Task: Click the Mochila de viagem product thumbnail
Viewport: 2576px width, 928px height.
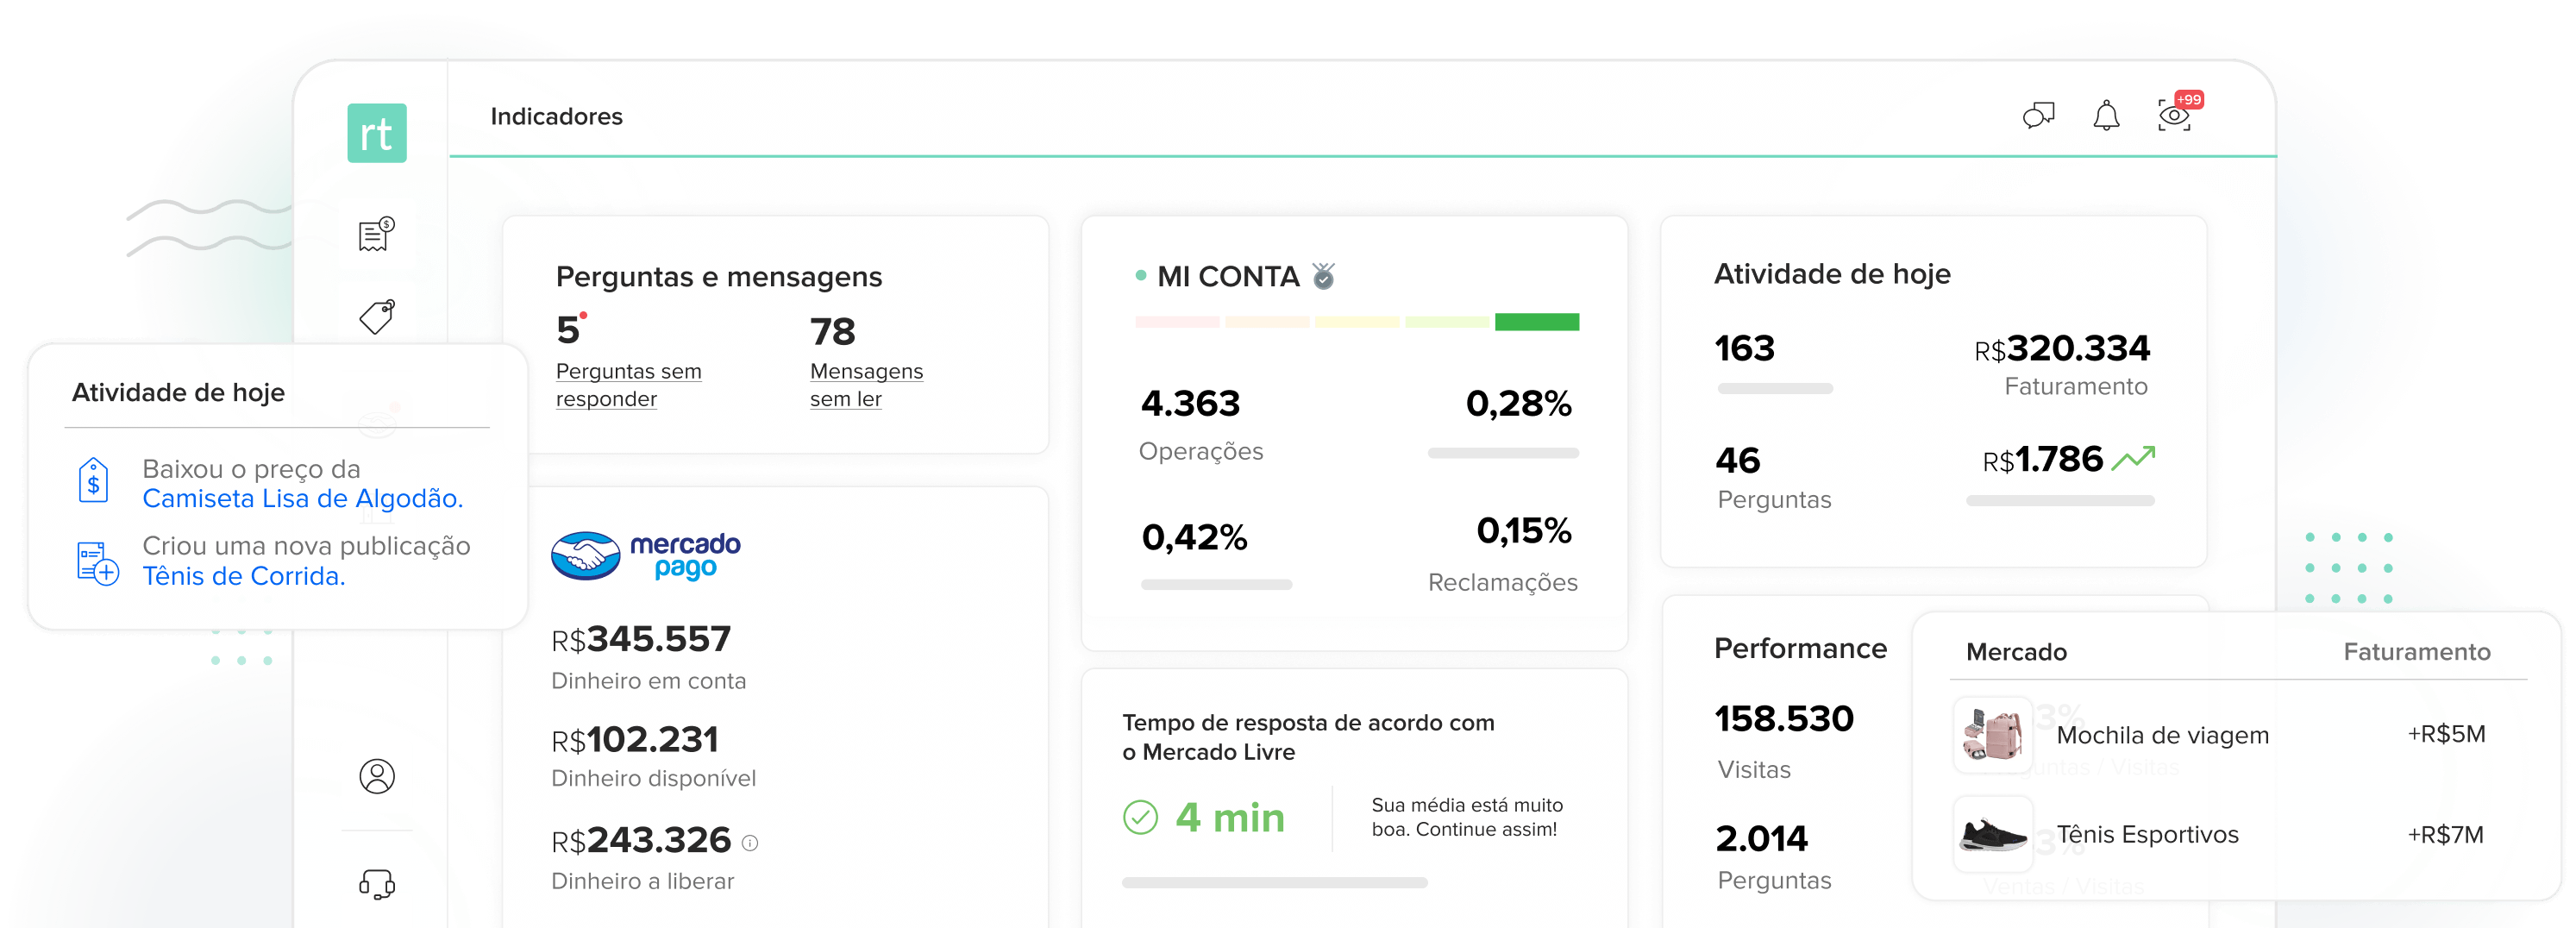Action: [1992, 735]
